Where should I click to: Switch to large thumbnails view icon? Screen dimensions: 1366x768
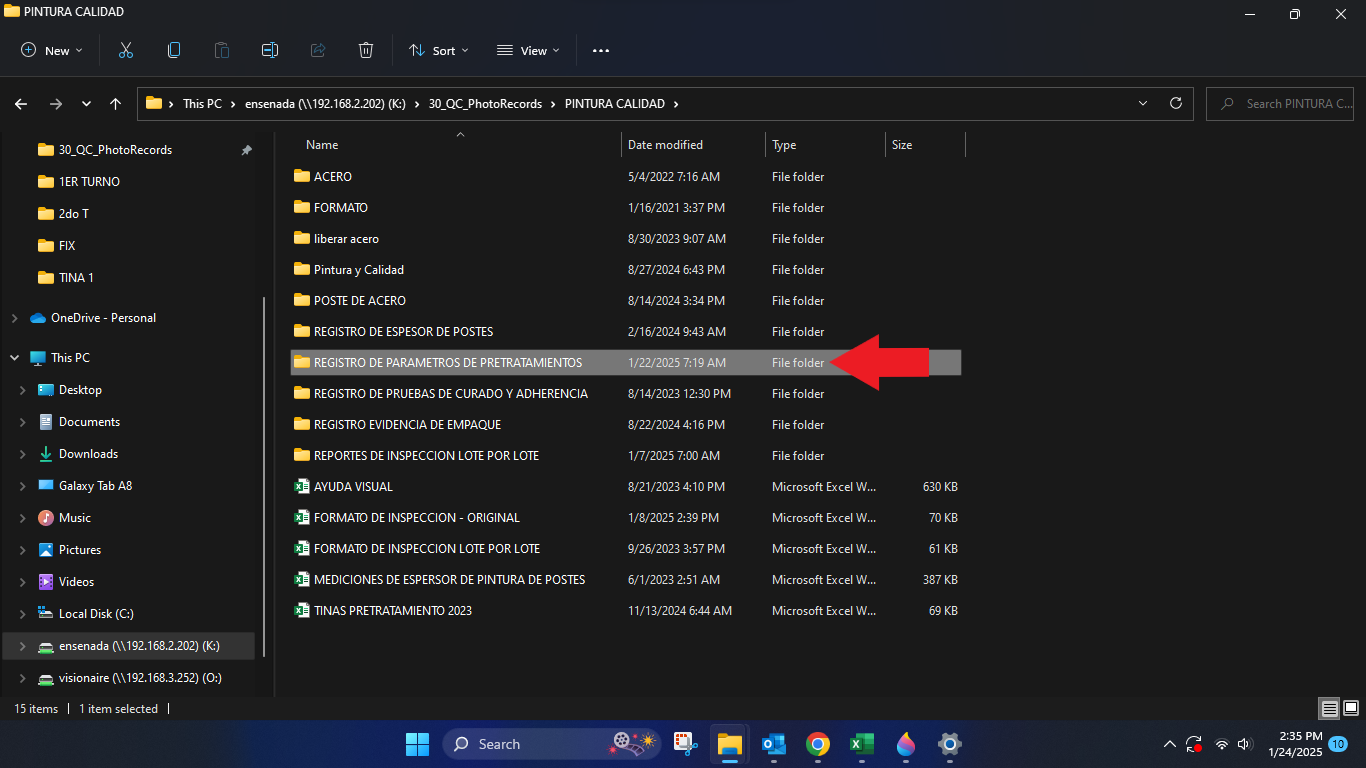click(1351, 709)
